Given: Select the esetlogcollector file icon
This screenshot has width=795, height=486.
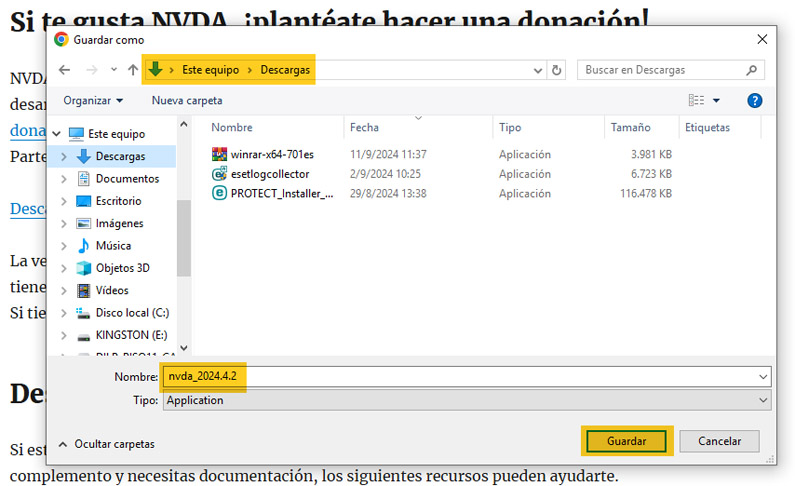Looking at the screenshot, I should click(219, 173).
